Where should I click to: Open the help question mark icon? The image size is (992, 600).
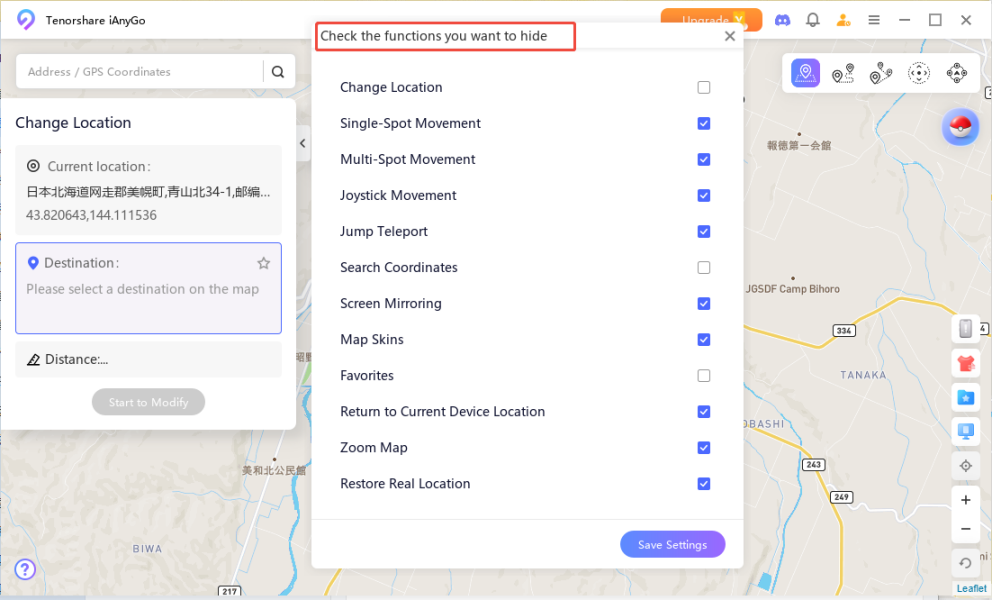point(25,569)
